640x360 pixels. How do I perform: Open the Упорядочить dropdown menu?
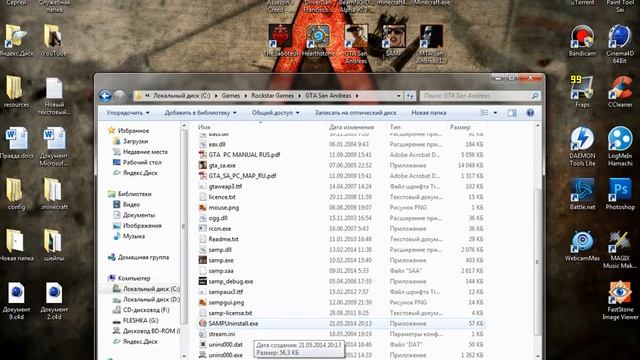click(x=128, y=113)
